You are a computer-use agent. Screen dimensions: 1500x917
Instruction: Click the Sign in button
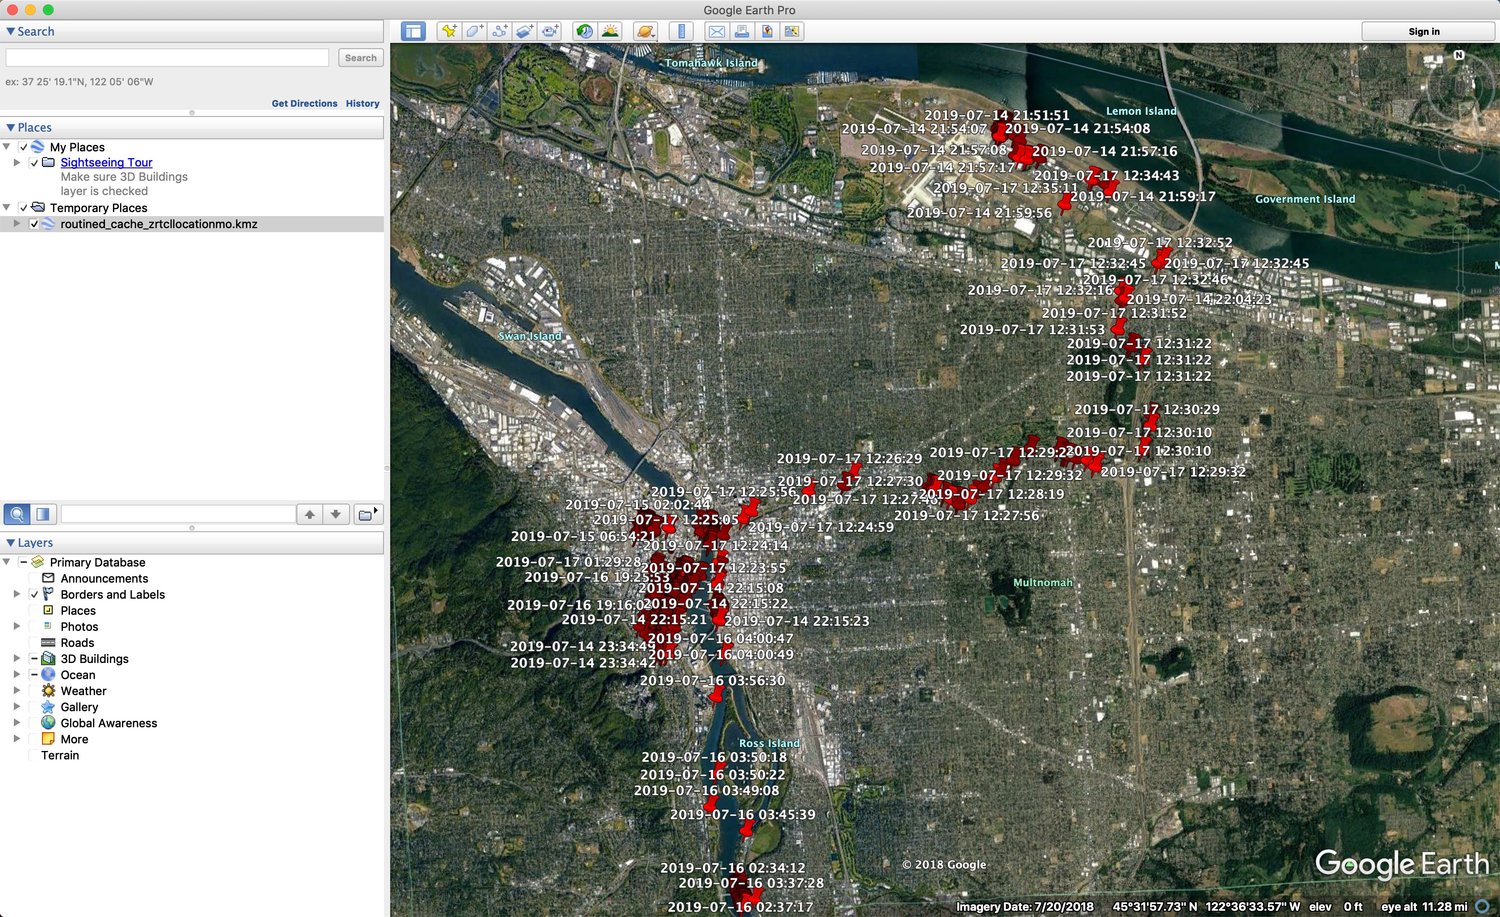(x=1424, y=31)
